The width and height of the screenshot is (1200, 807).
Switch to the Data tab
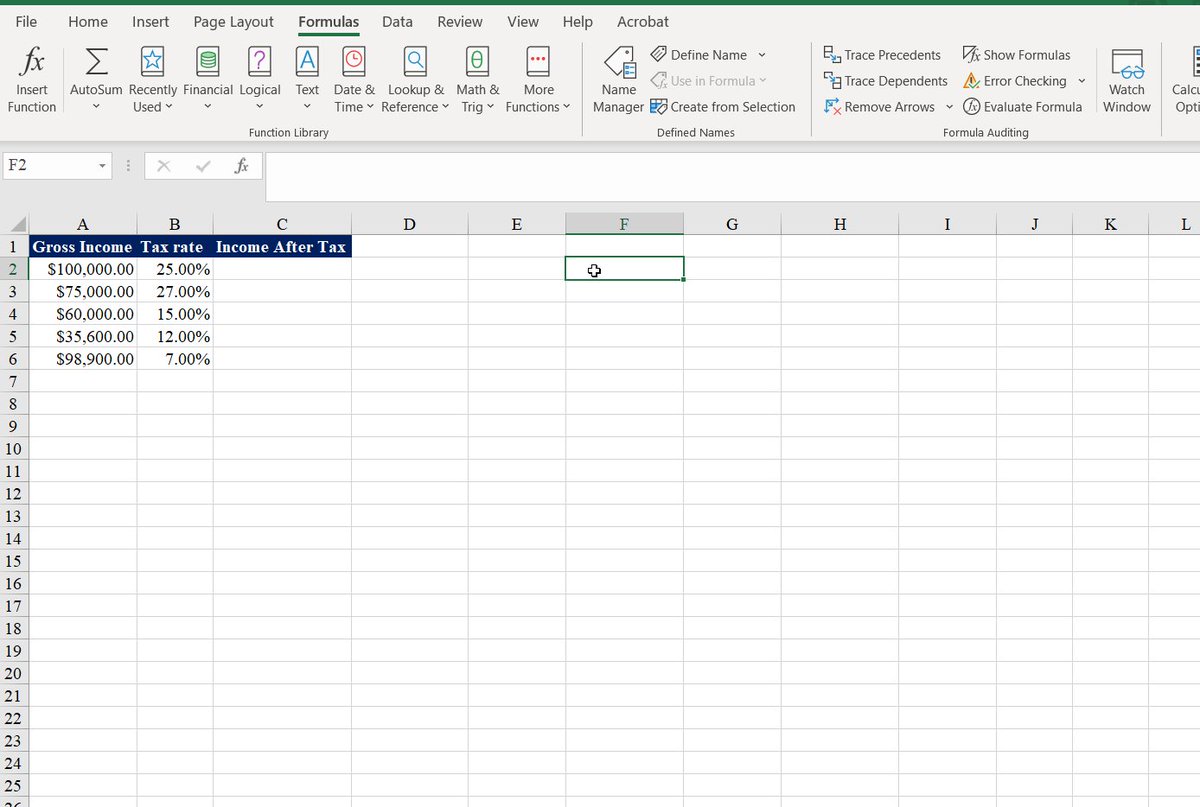(x=398, y=21)
